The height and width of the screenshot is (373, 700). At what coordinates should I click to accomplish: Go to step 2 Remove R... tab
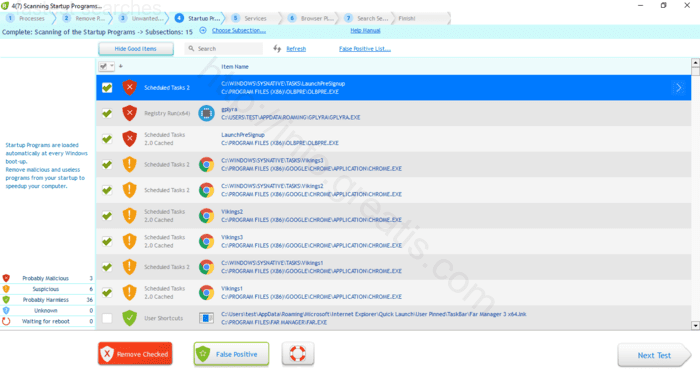[x=85, y=18]
